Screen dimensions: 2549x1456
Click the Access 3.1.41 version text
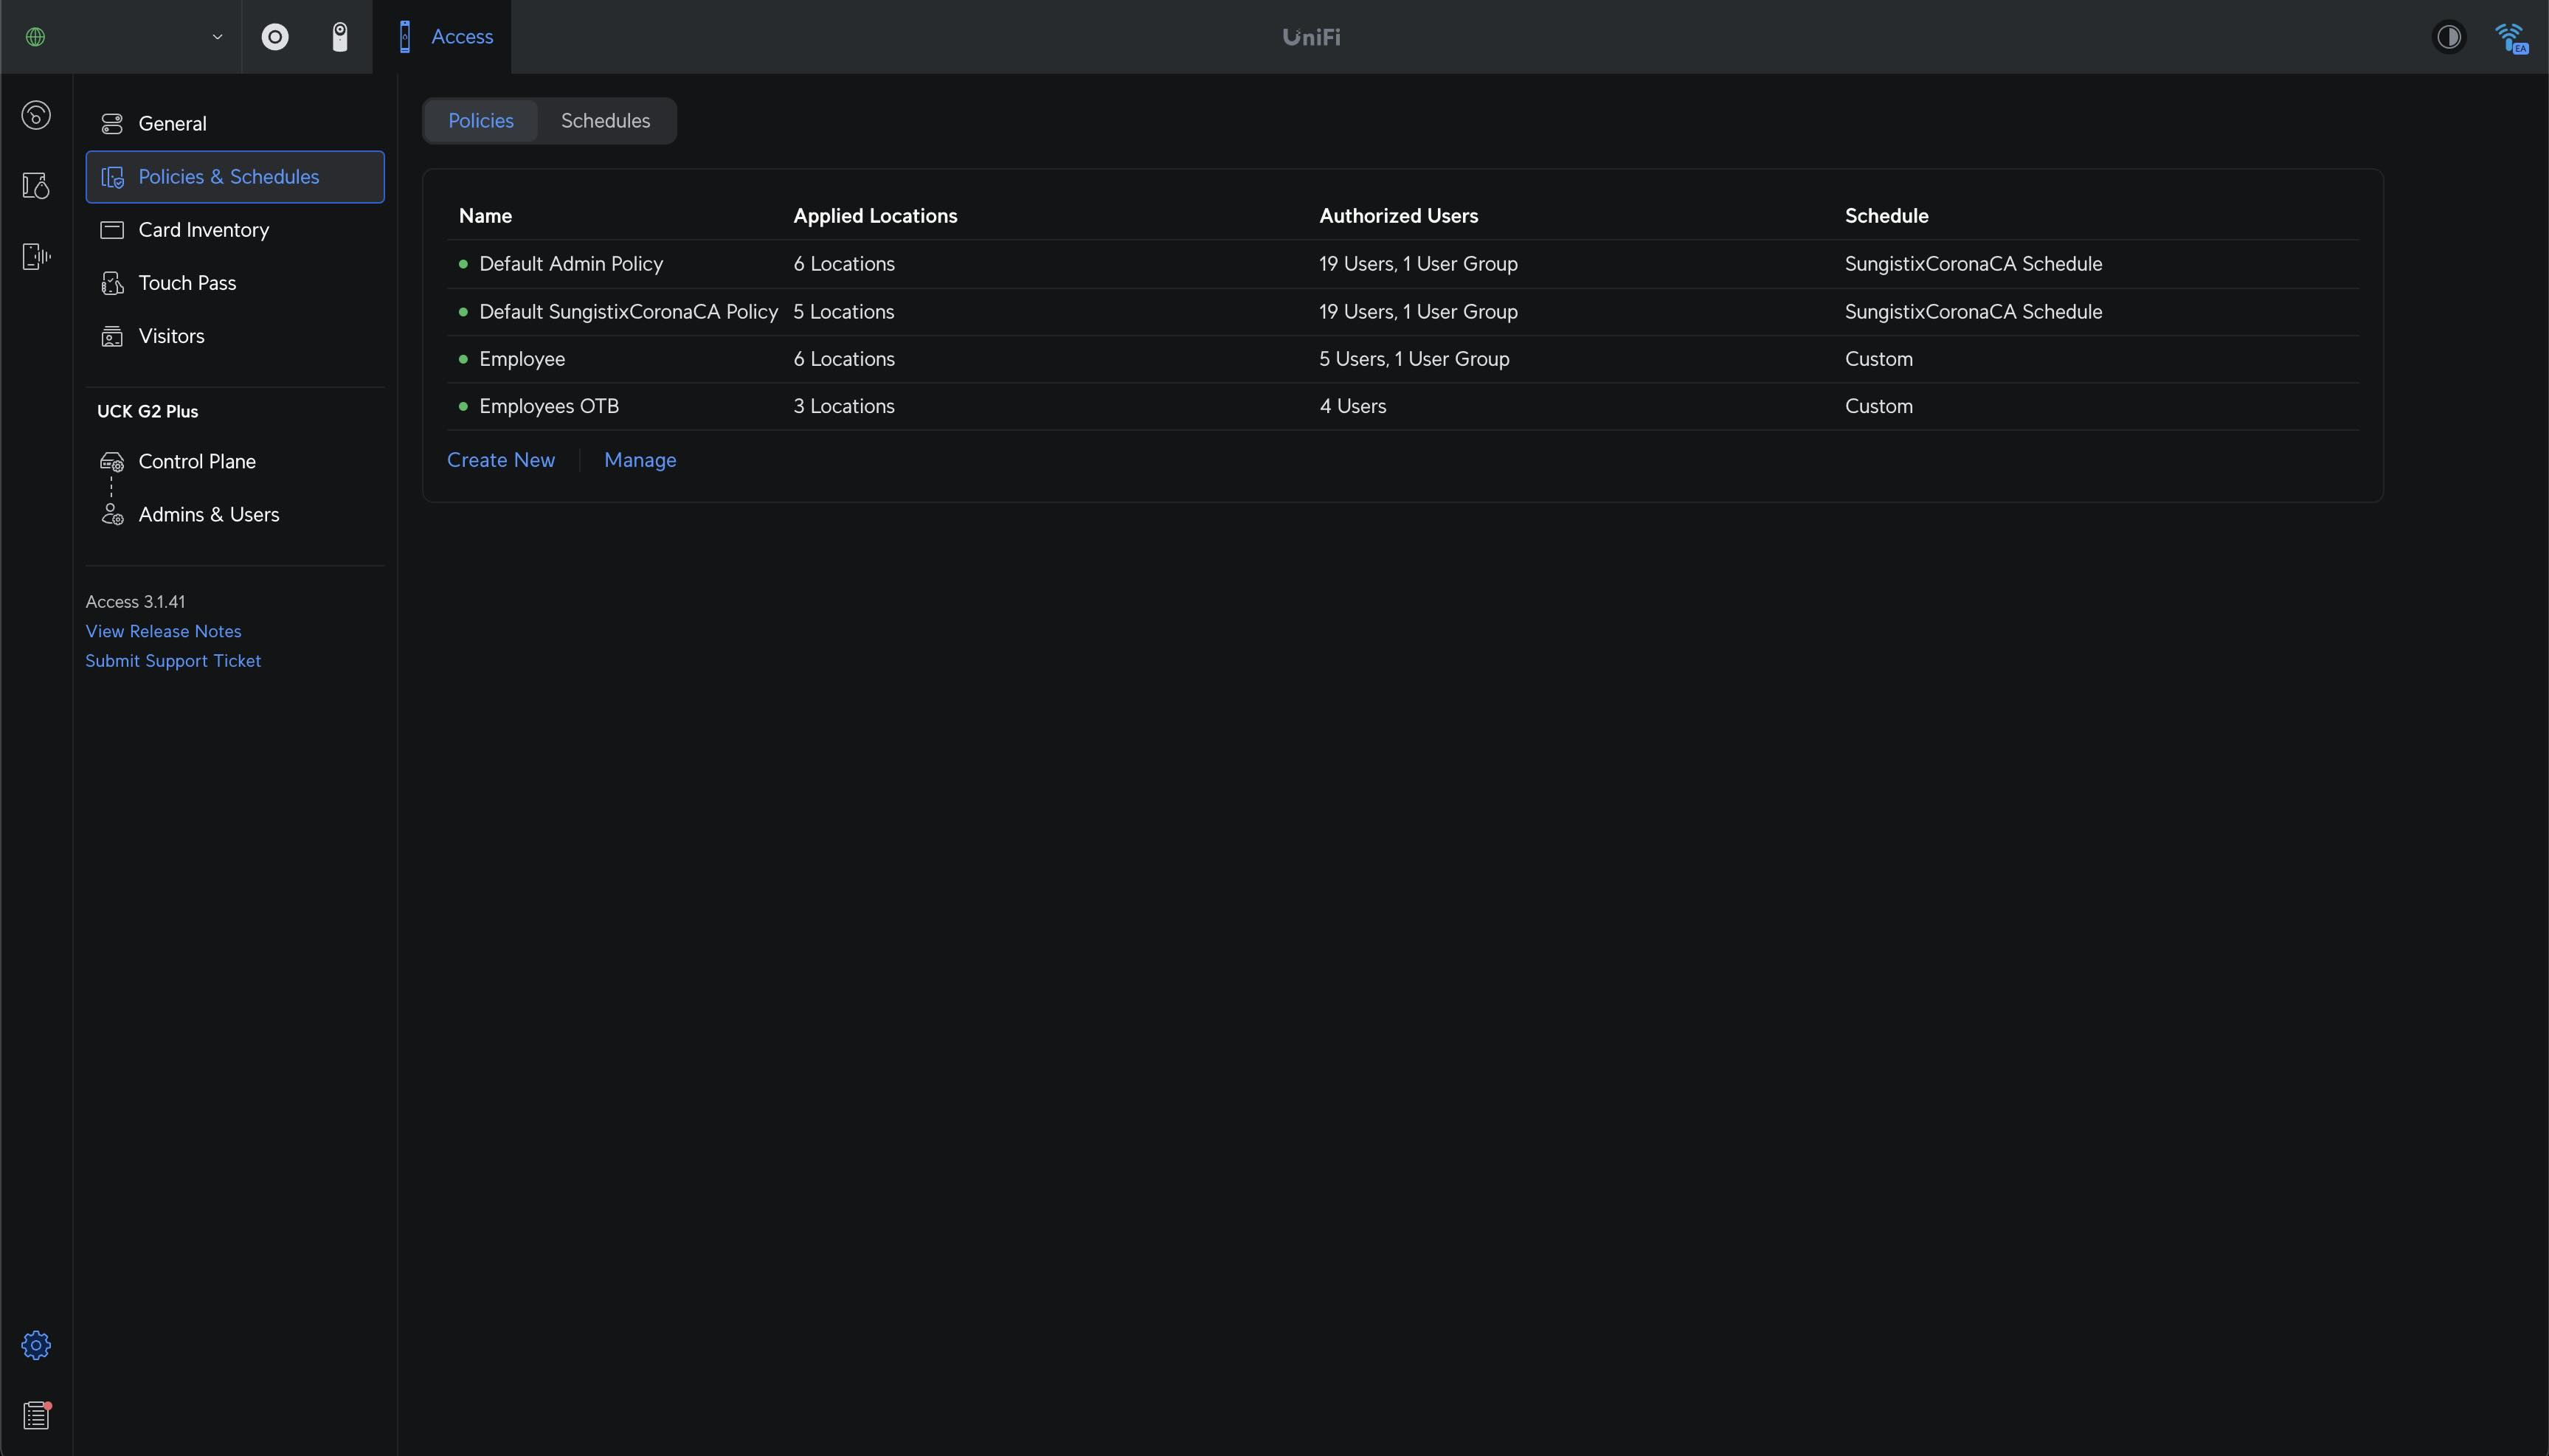pyautogui.click(x=135, y=602)
